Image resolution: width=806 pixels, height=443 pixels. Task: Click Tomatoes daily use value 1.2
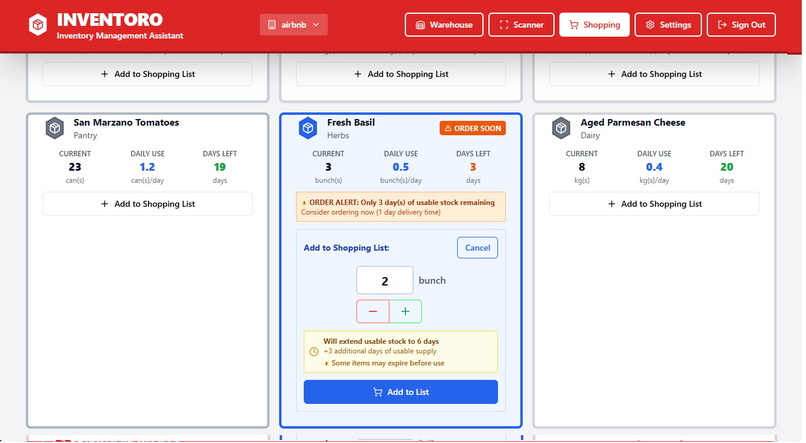[147, 167]
